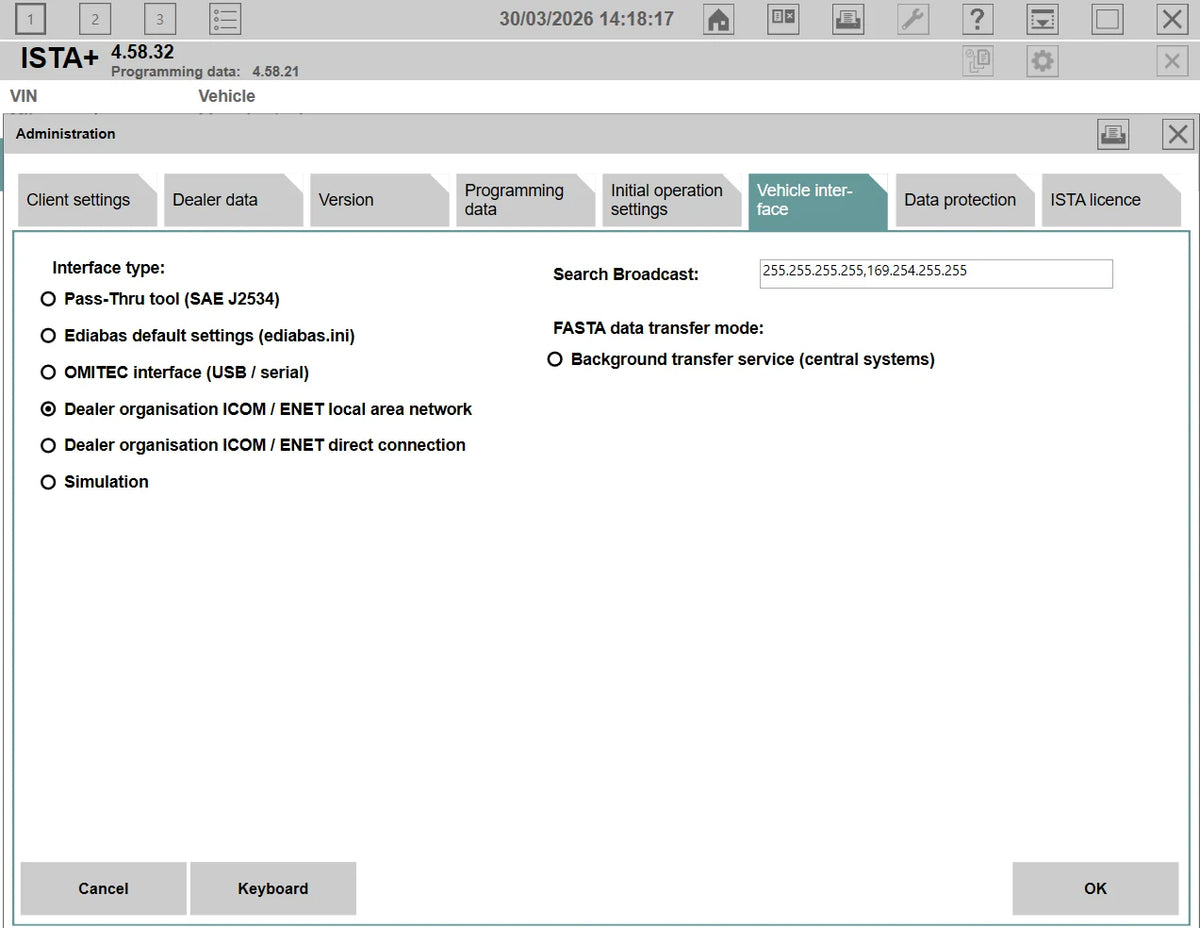The image size is (1200, 928).
Task: Click the 'FASTA data transfer mode:' label
Action: coord(658,328)
